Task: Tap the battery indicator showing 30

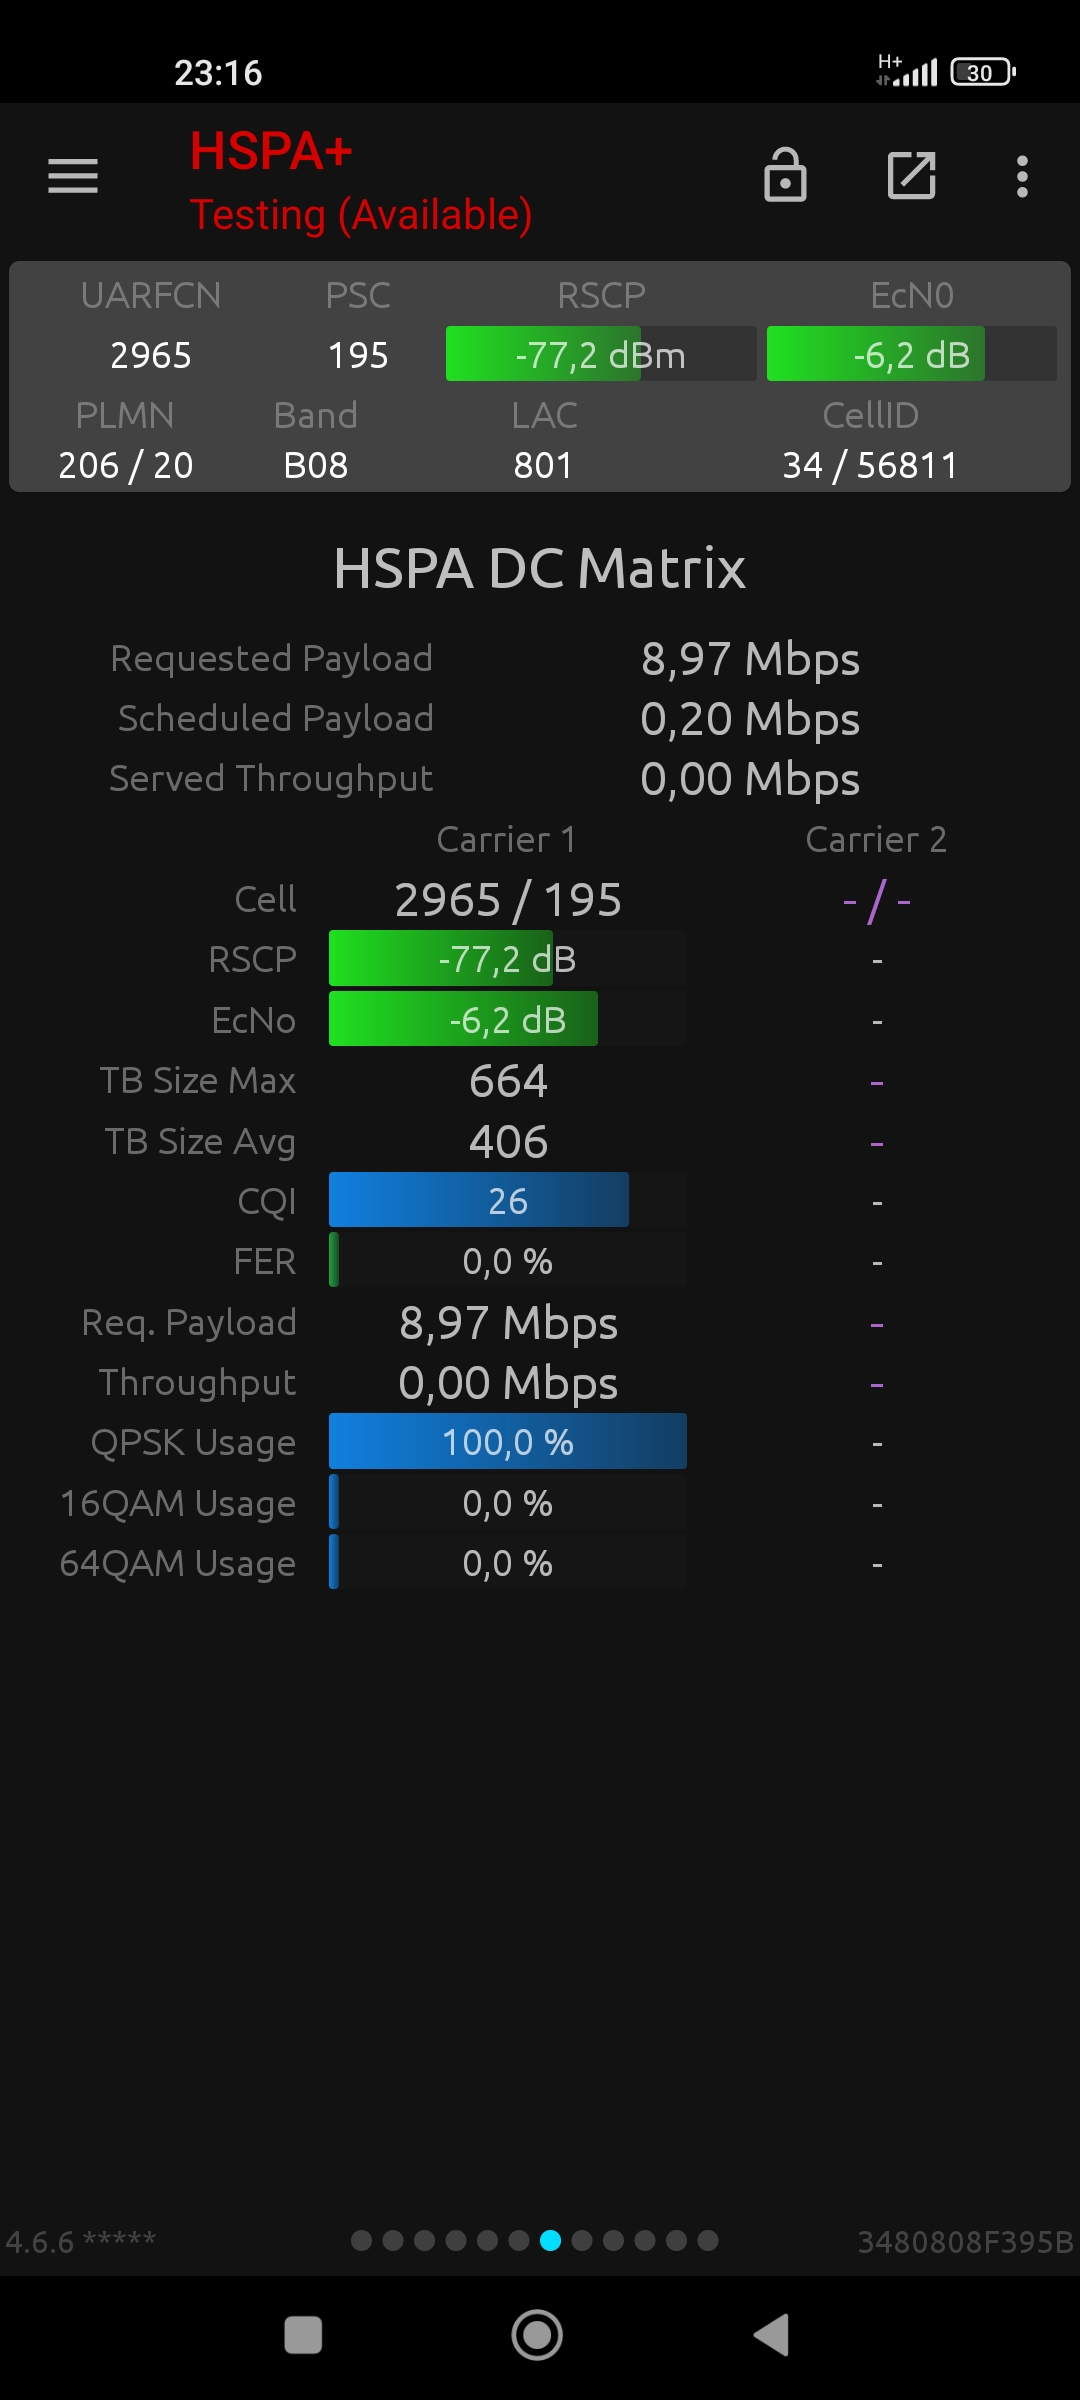Action: pyautogui.click(x=983, y=72)
